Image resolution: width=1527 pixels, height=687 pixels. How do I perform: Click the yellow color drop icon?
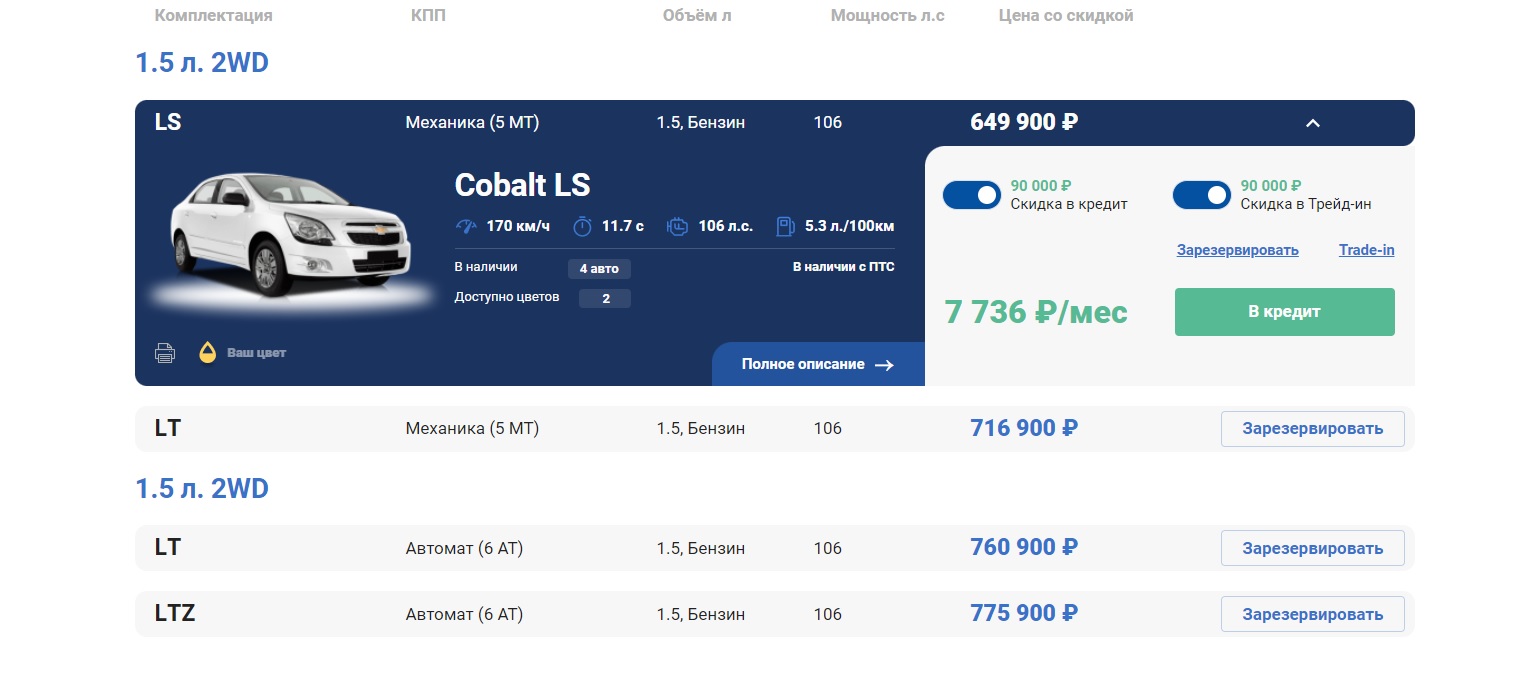pyautogui.click(x=208, y=352)
